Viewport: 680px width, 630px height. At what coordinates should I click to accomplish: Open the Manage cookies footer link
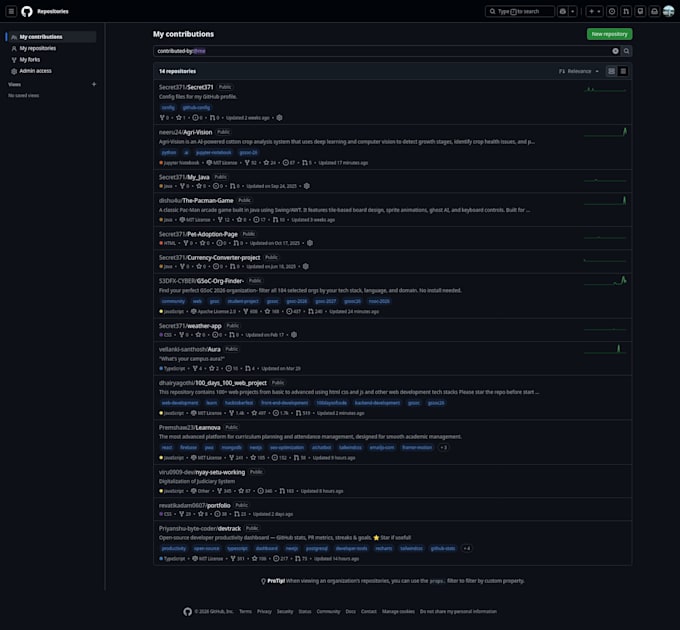(x=398, y=611)
